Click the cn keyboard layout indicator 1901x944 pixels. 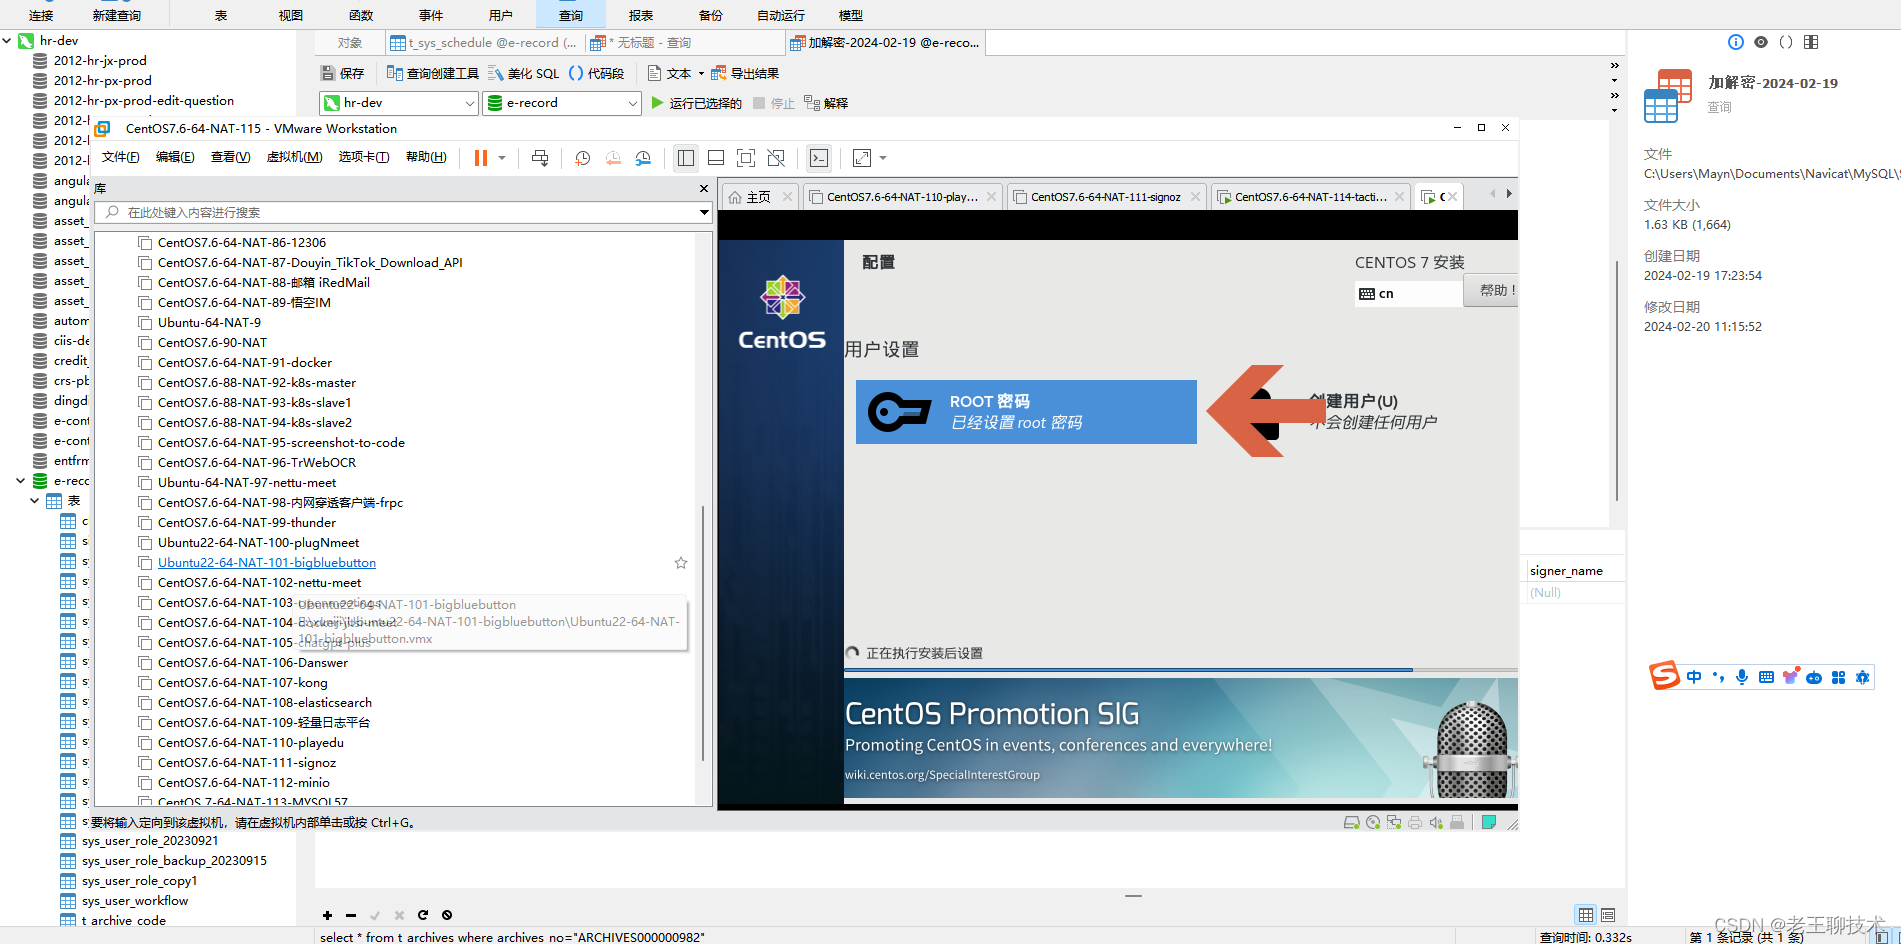[1408, 294]
